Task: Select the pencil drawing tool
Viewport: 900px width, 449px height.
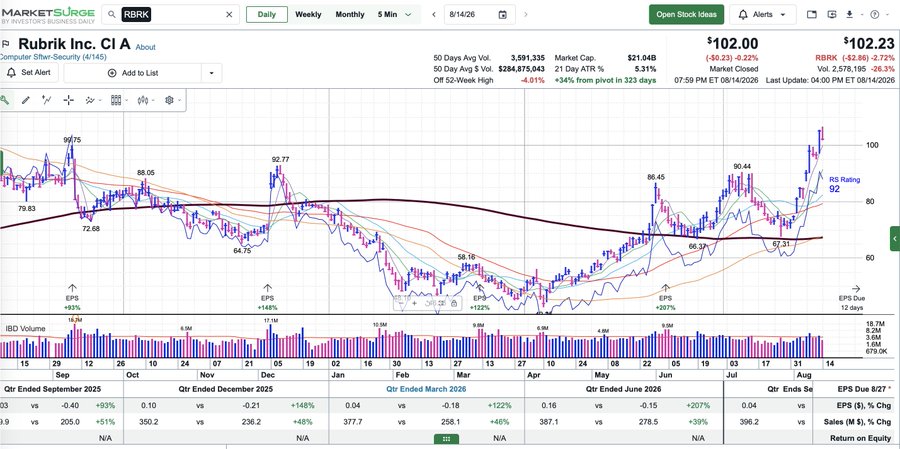Action: coord(26,100)
